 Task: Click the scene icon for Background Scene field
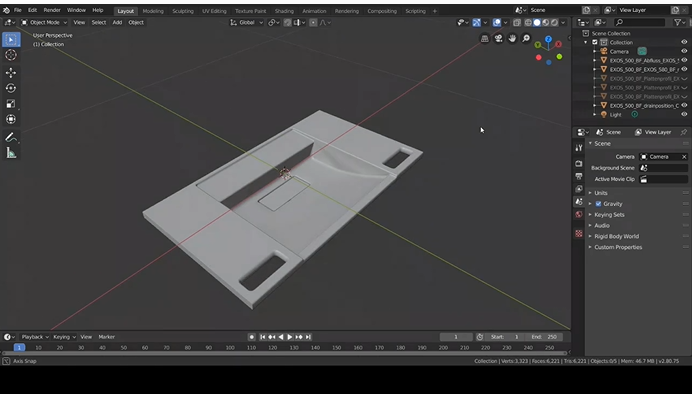(644, 168)
